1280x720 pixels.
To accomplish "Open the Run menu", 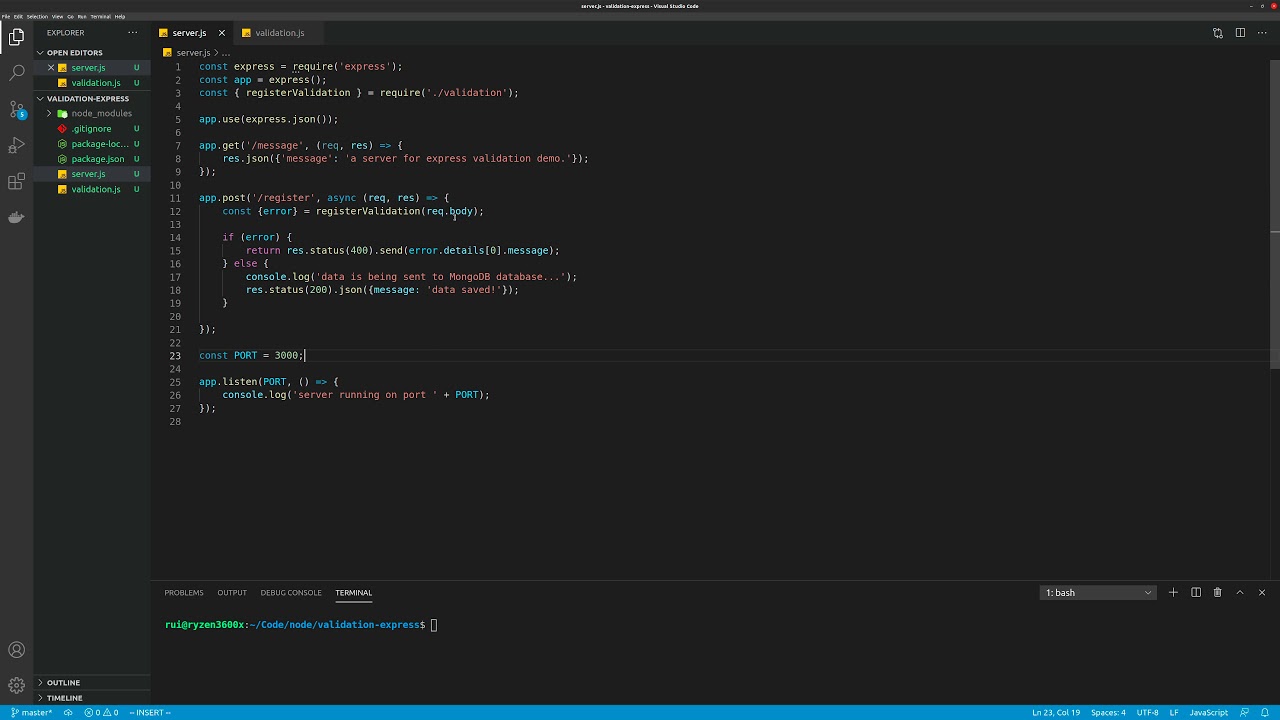I will coord(82,16).
